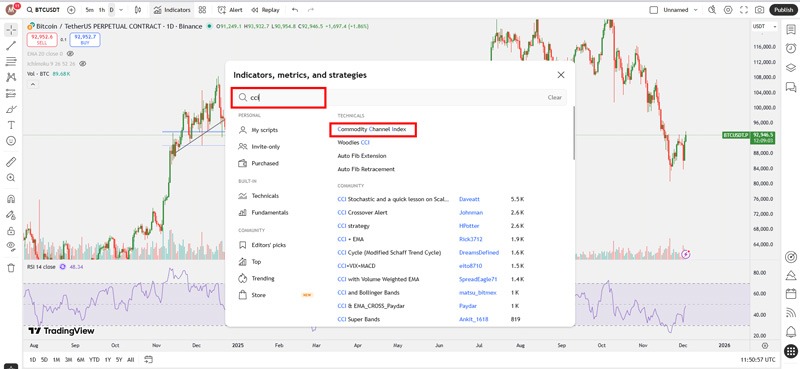The image size is (800, 369).
Task: Open the Fibonacci tools in left toolbar
Action: click(11, 61)
